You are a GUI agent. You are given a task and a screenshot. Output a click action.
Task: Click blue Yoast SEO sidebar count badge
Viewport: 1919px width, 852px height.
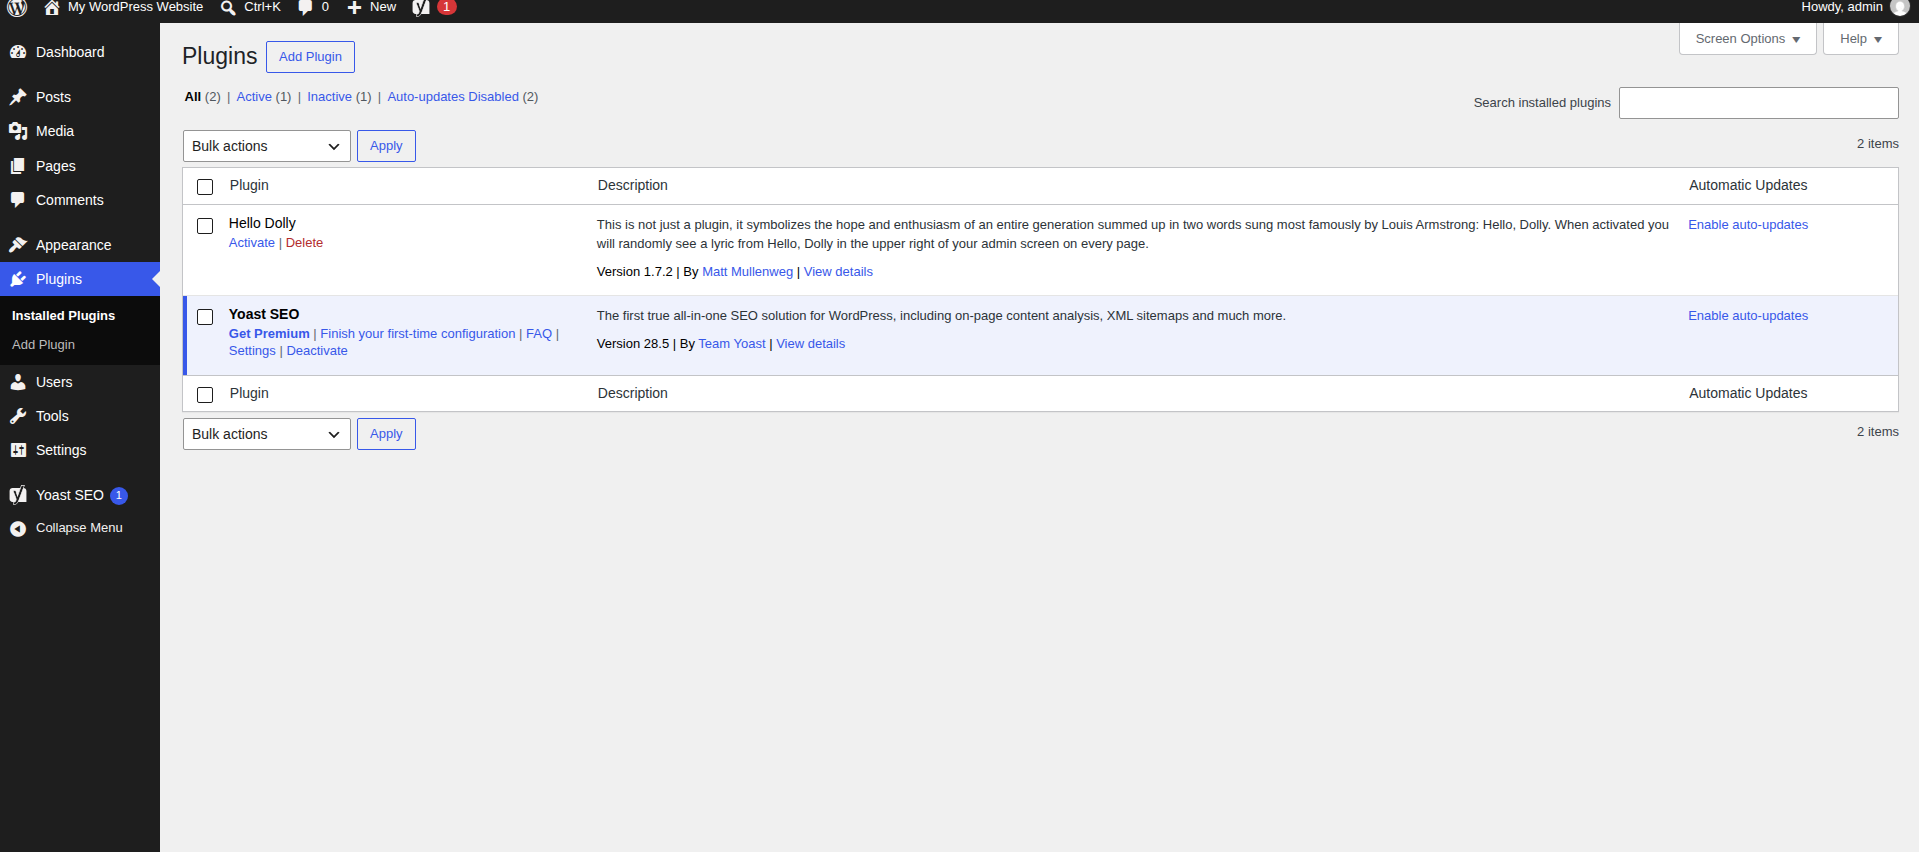[119, 495]
